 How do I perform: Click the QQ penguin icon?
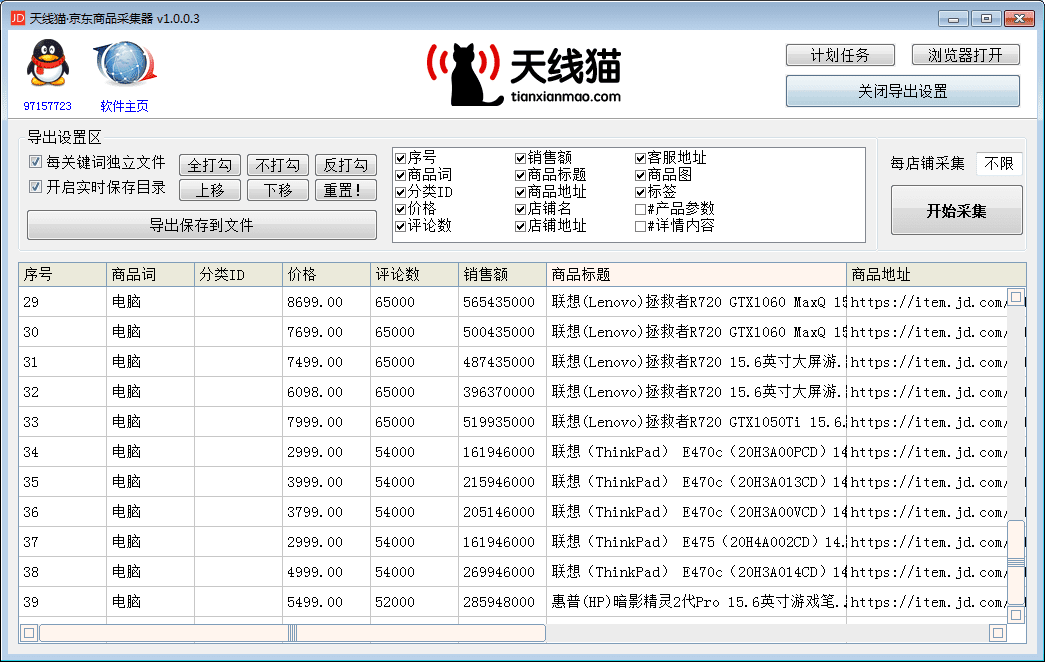pyautogui.click(x=47, y=62)
